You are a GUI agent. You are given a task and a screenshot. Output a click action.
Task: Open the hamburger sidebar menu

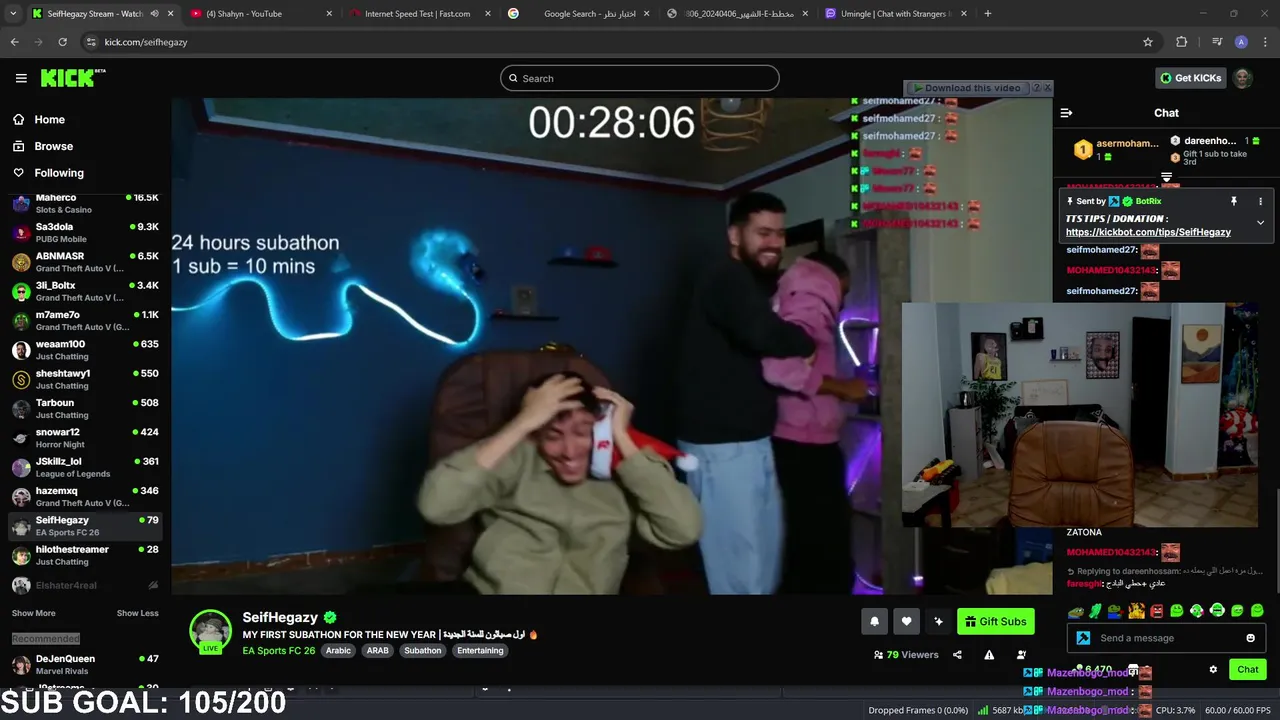[x=21, y=78]
